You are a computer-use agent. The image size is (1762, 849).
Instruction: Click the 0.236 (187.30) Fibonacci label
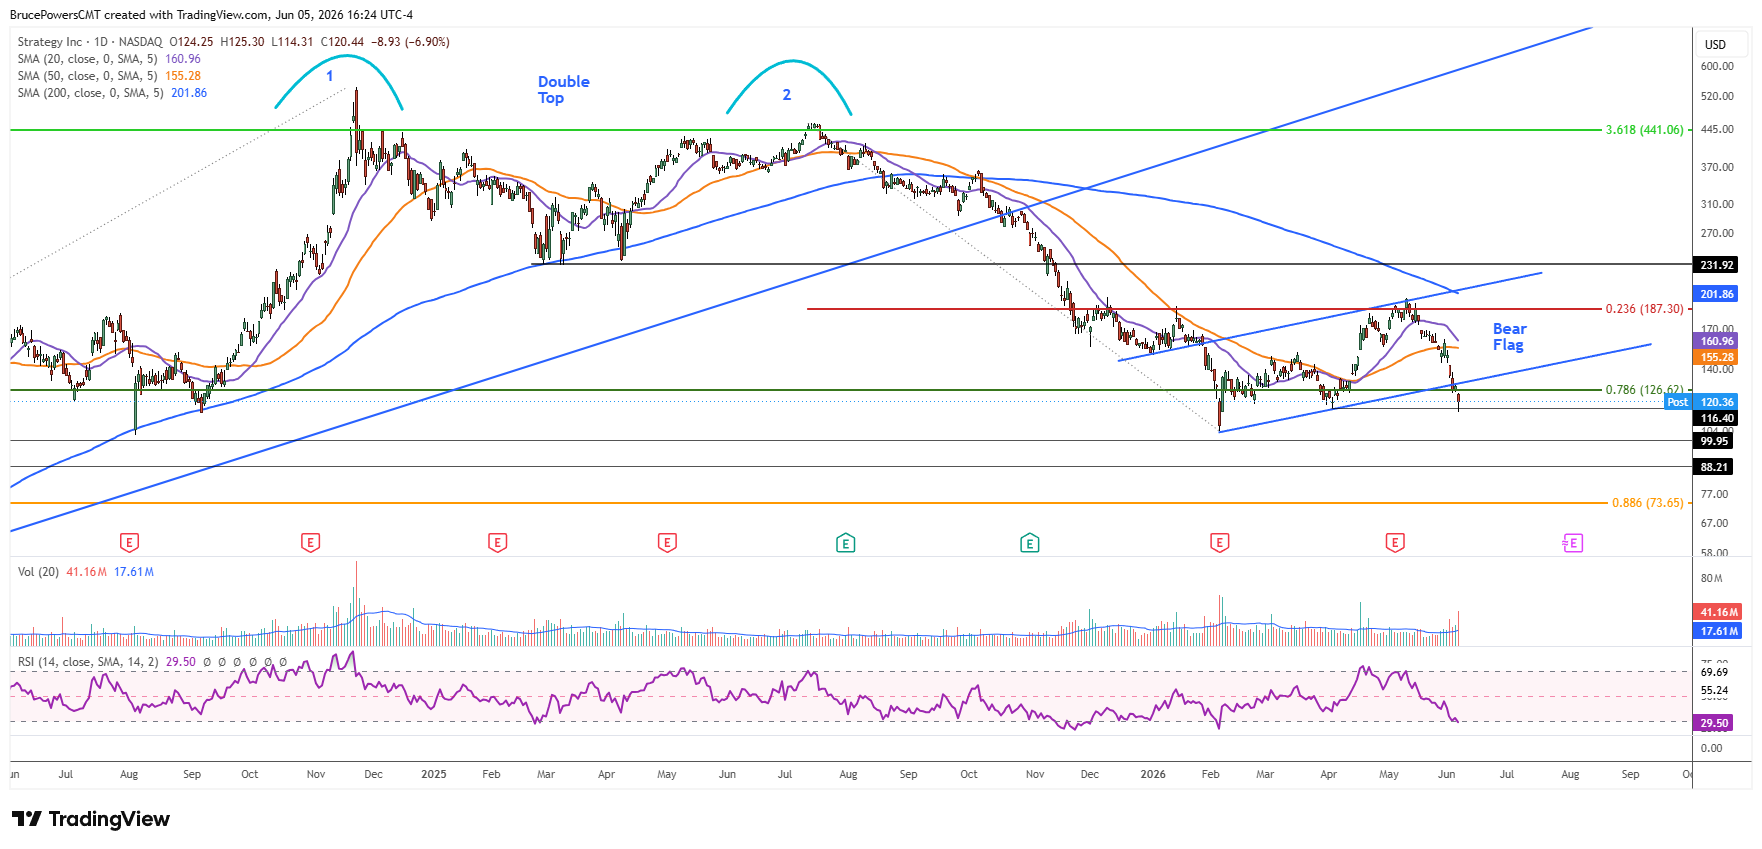pos(1644,309)
